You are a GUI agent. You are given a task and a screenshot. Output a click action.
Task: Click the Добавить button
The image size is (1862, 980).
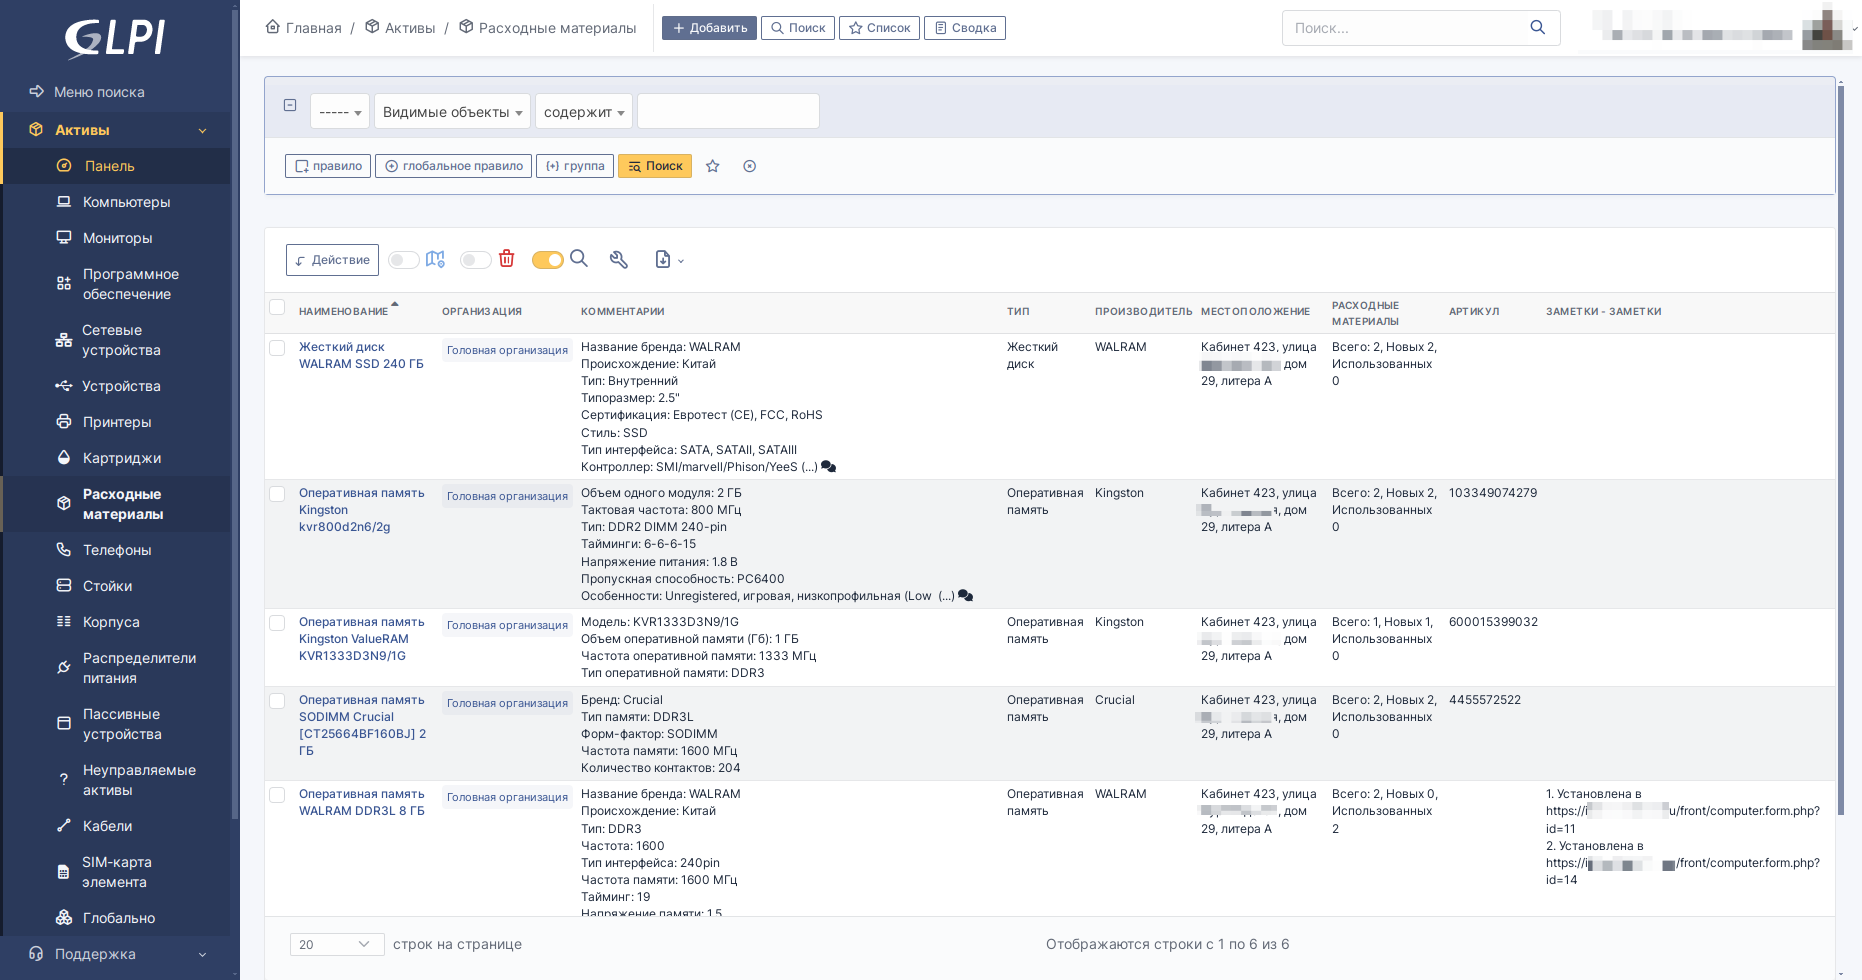tap(709, 28)
